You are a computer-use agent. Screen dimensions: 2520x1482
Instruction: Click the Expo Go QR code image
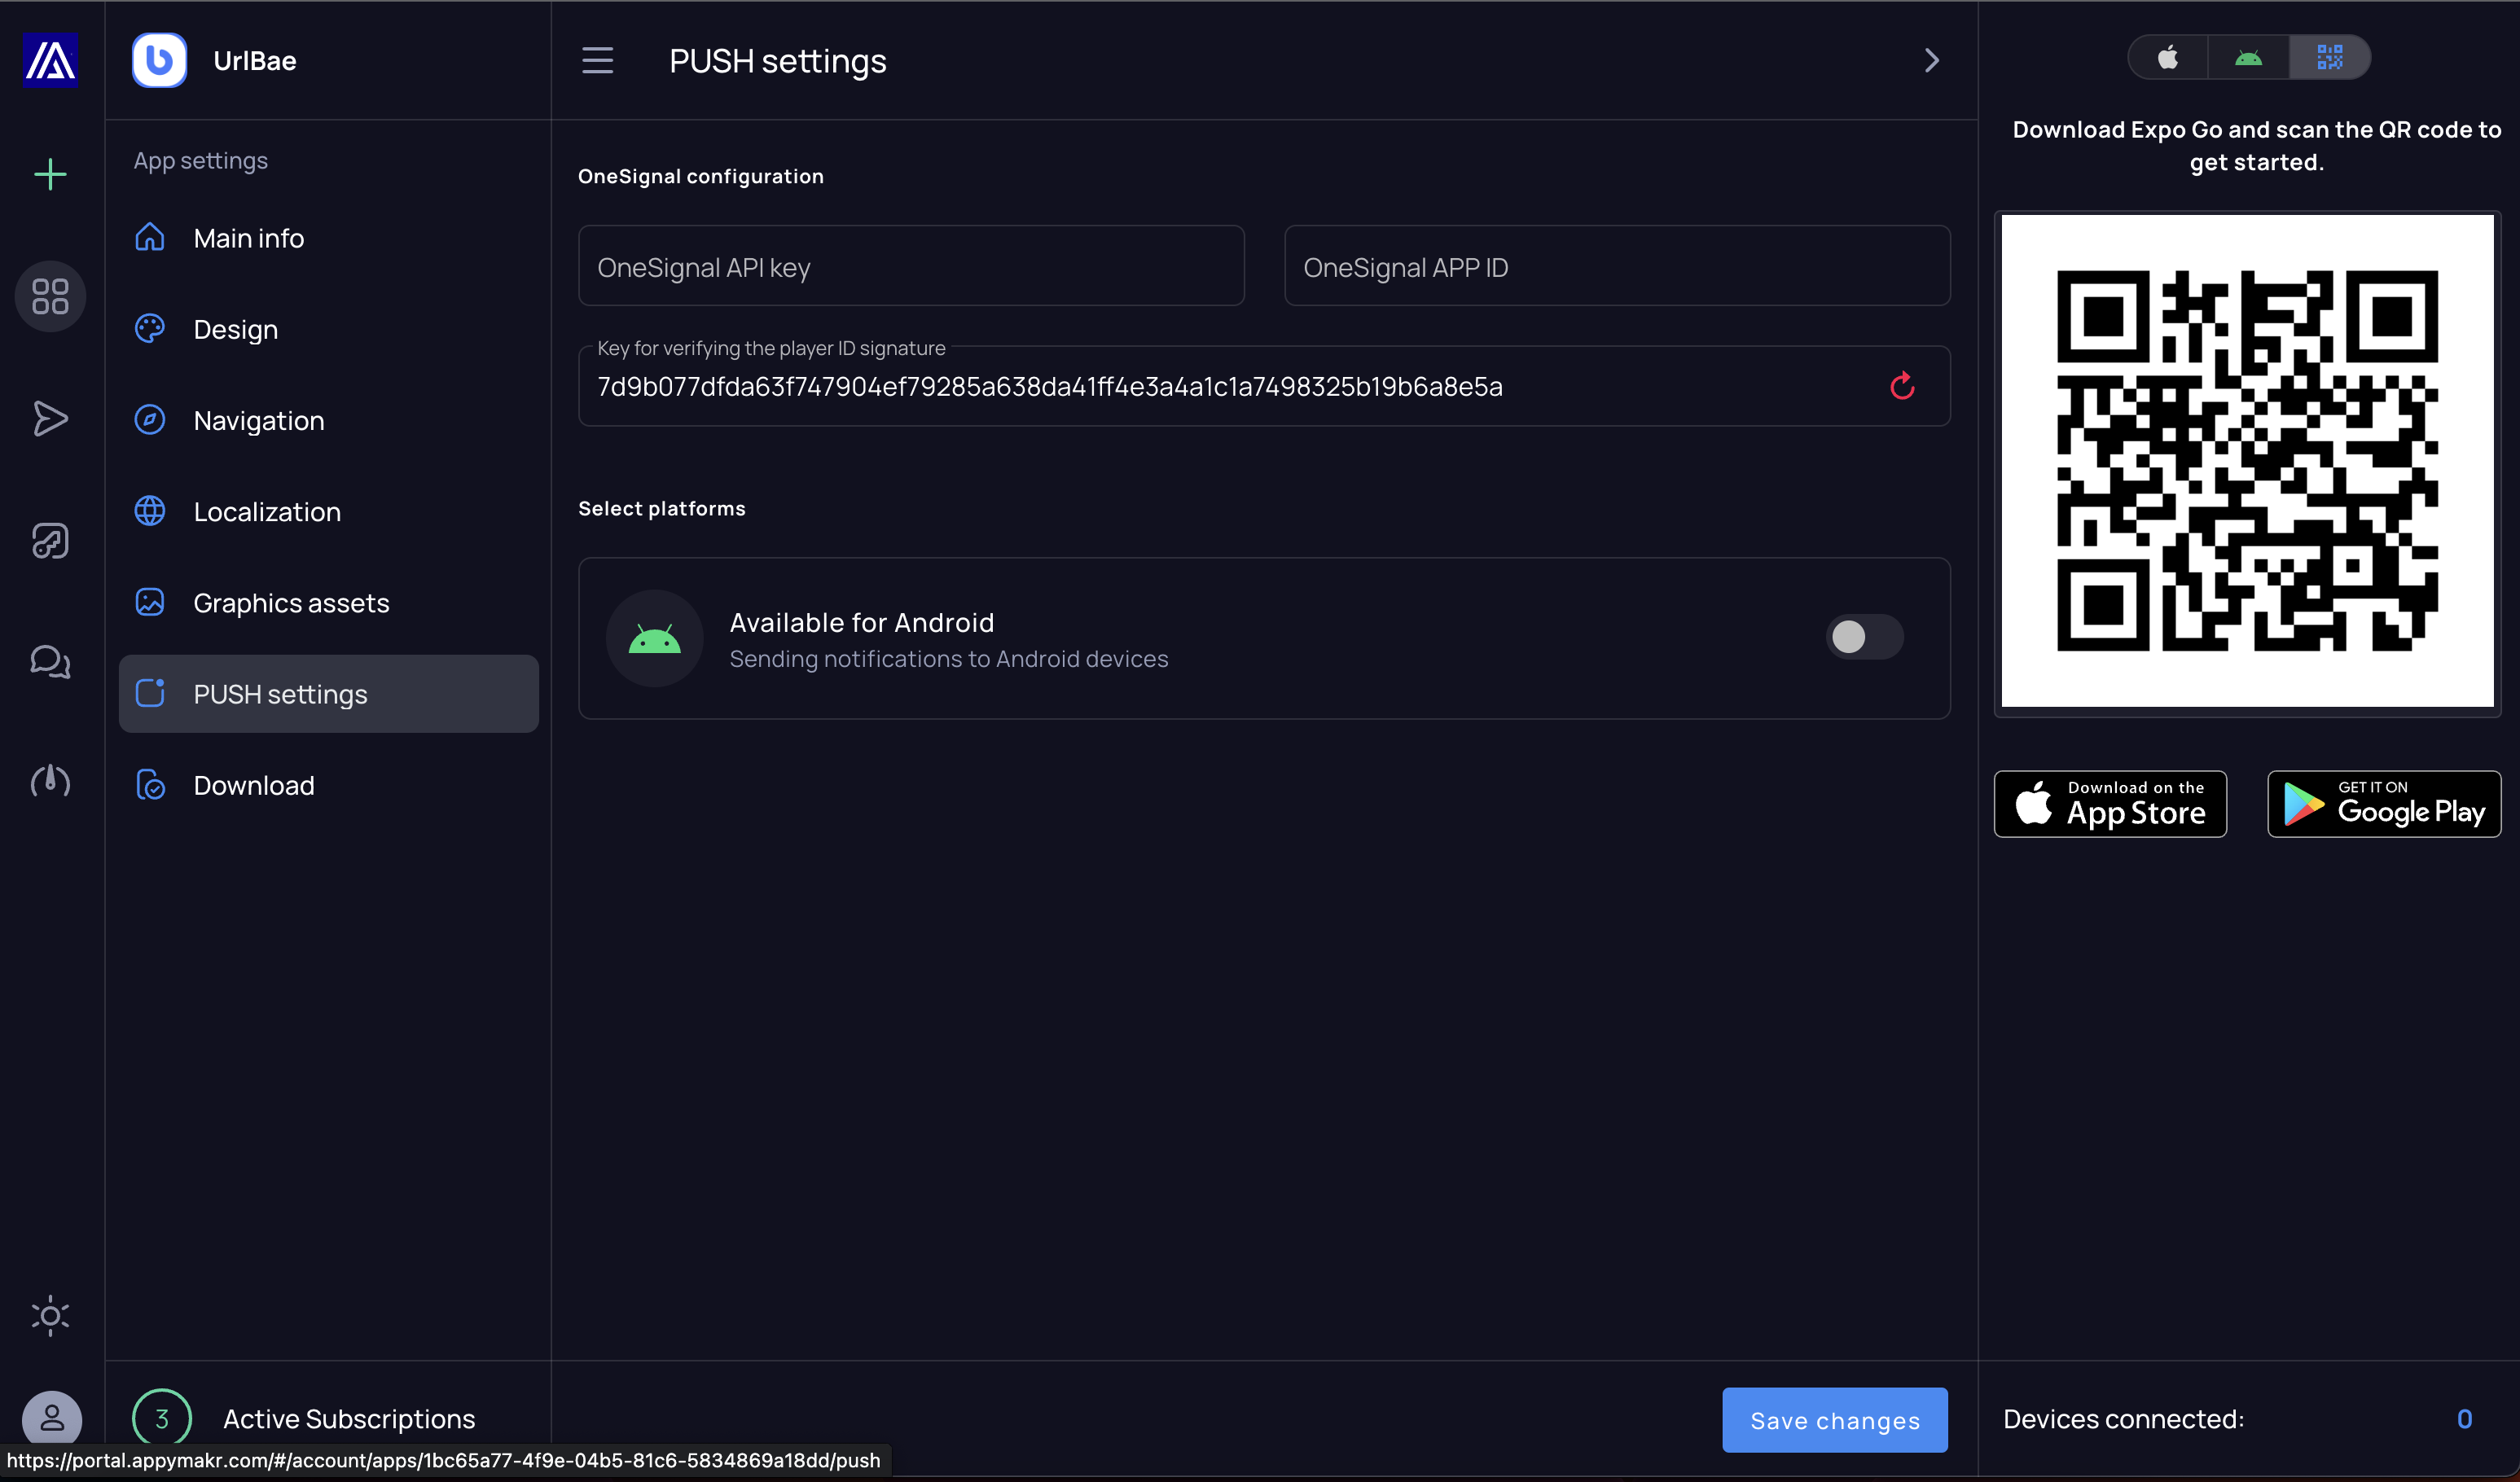coord(2247,461)
